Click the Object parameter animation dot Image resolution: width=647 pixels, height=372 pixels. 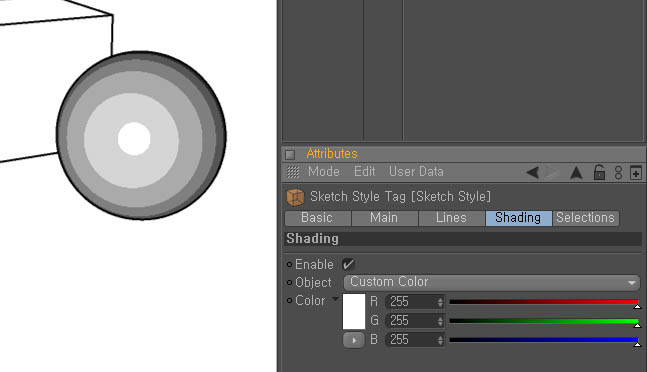pyautogui.click(x=289, y=283)
